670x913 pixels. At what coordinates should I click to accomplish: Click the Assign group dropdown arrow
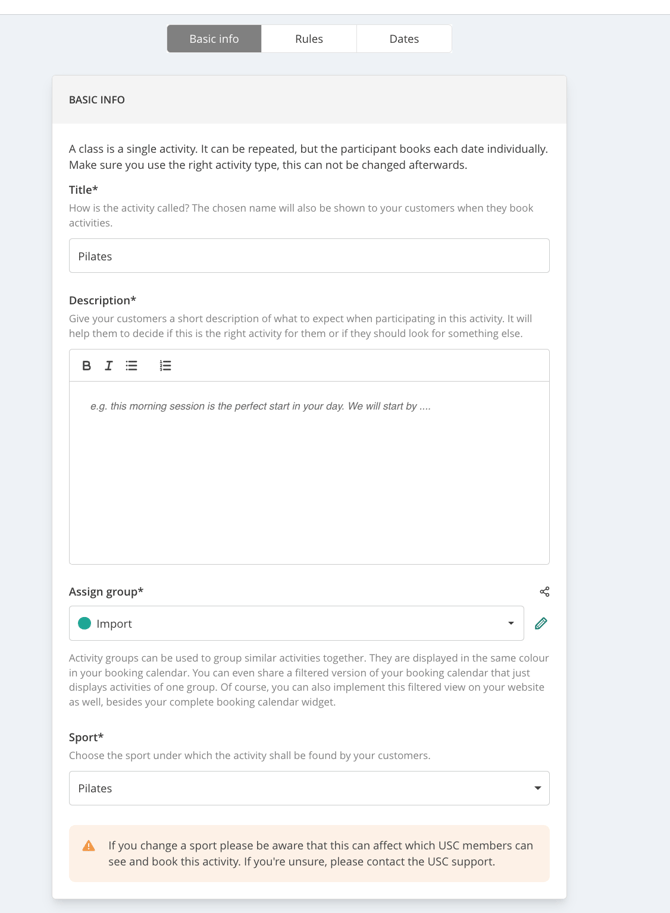click(511, 624)
